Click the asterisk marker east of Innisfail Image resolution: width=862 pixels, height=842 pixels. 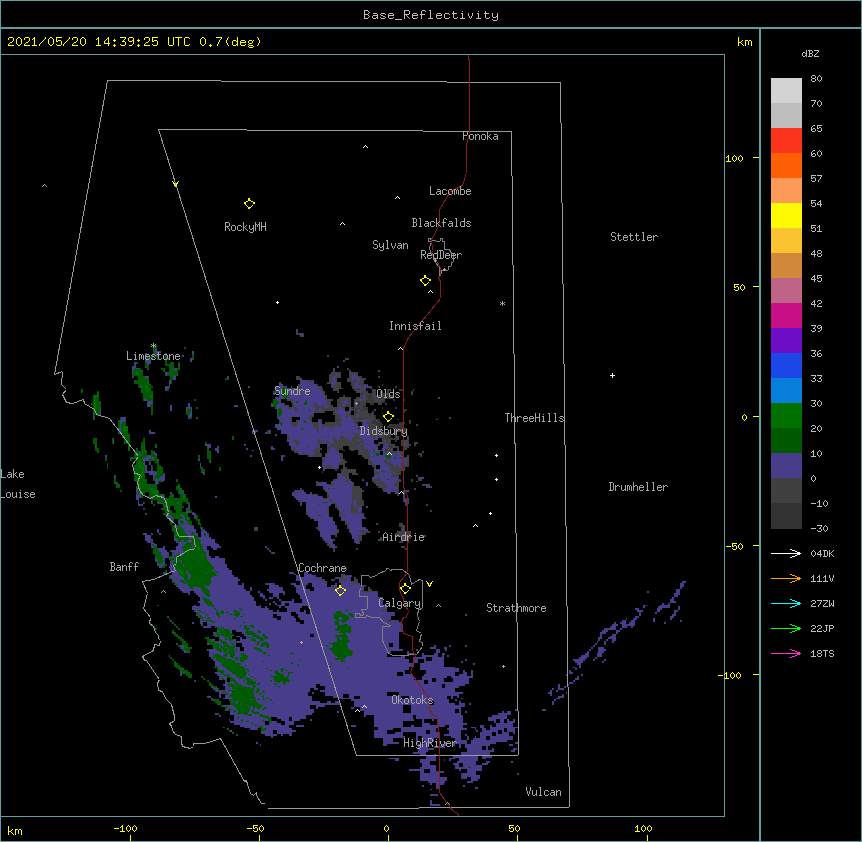tap(502, 304)
